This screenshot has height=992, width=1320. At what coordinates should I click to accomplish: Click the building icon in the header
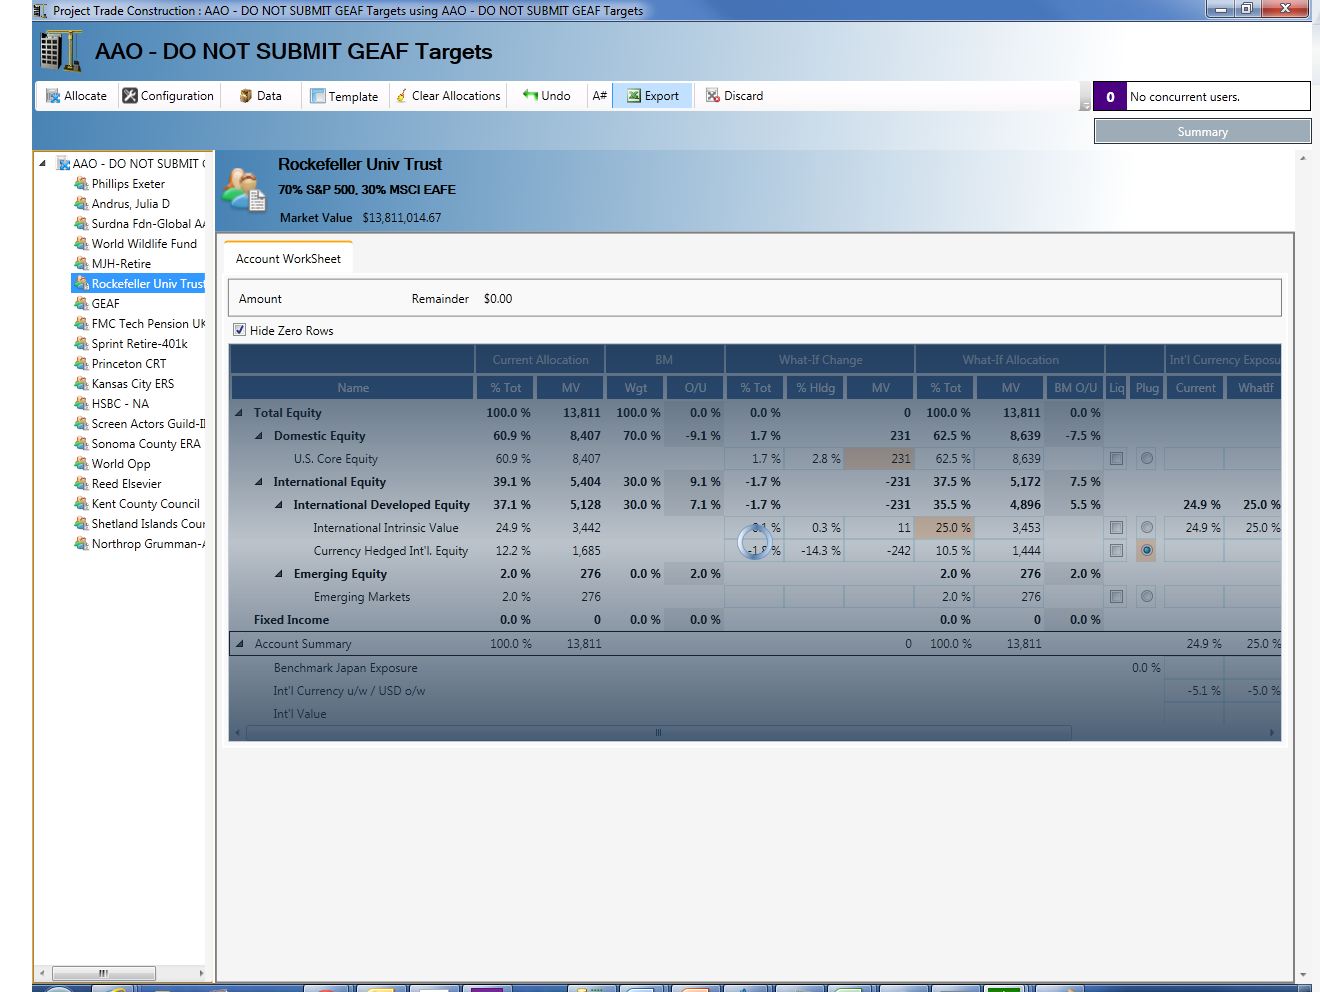pos(61,51)
